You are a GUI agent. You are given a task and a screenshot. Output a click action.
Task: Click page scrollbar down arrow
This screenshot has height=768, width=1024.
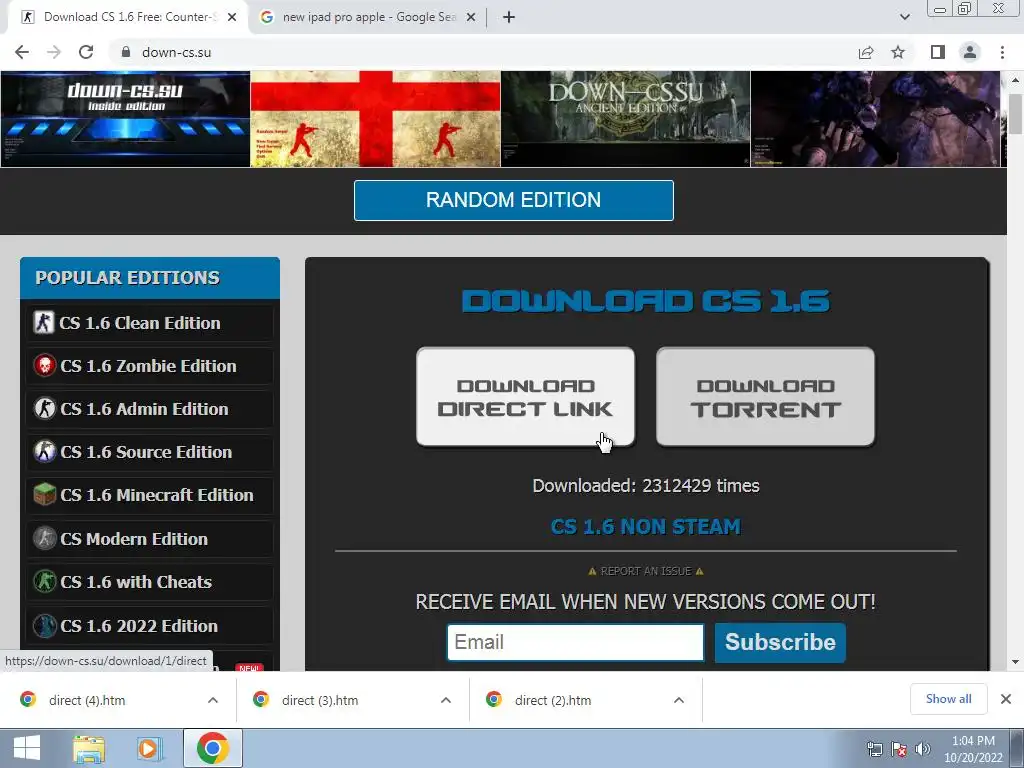pos(1015,662)
